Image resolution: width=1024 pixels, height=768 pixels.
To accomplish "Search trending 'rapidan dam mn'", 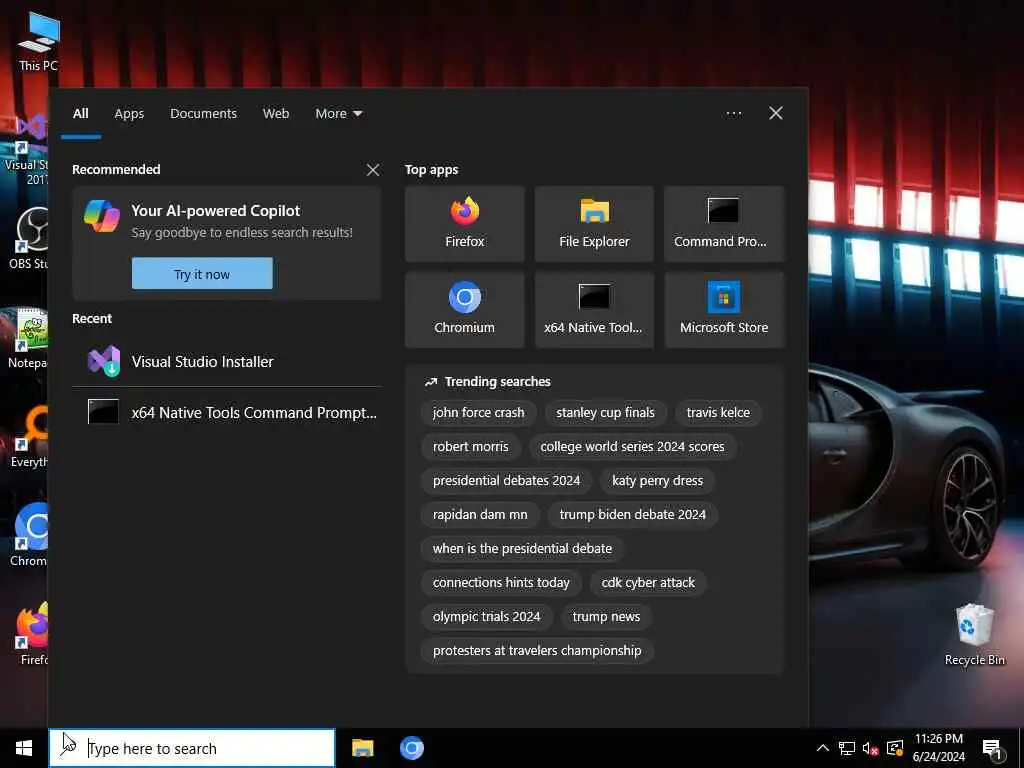I will tap(480, 515).
